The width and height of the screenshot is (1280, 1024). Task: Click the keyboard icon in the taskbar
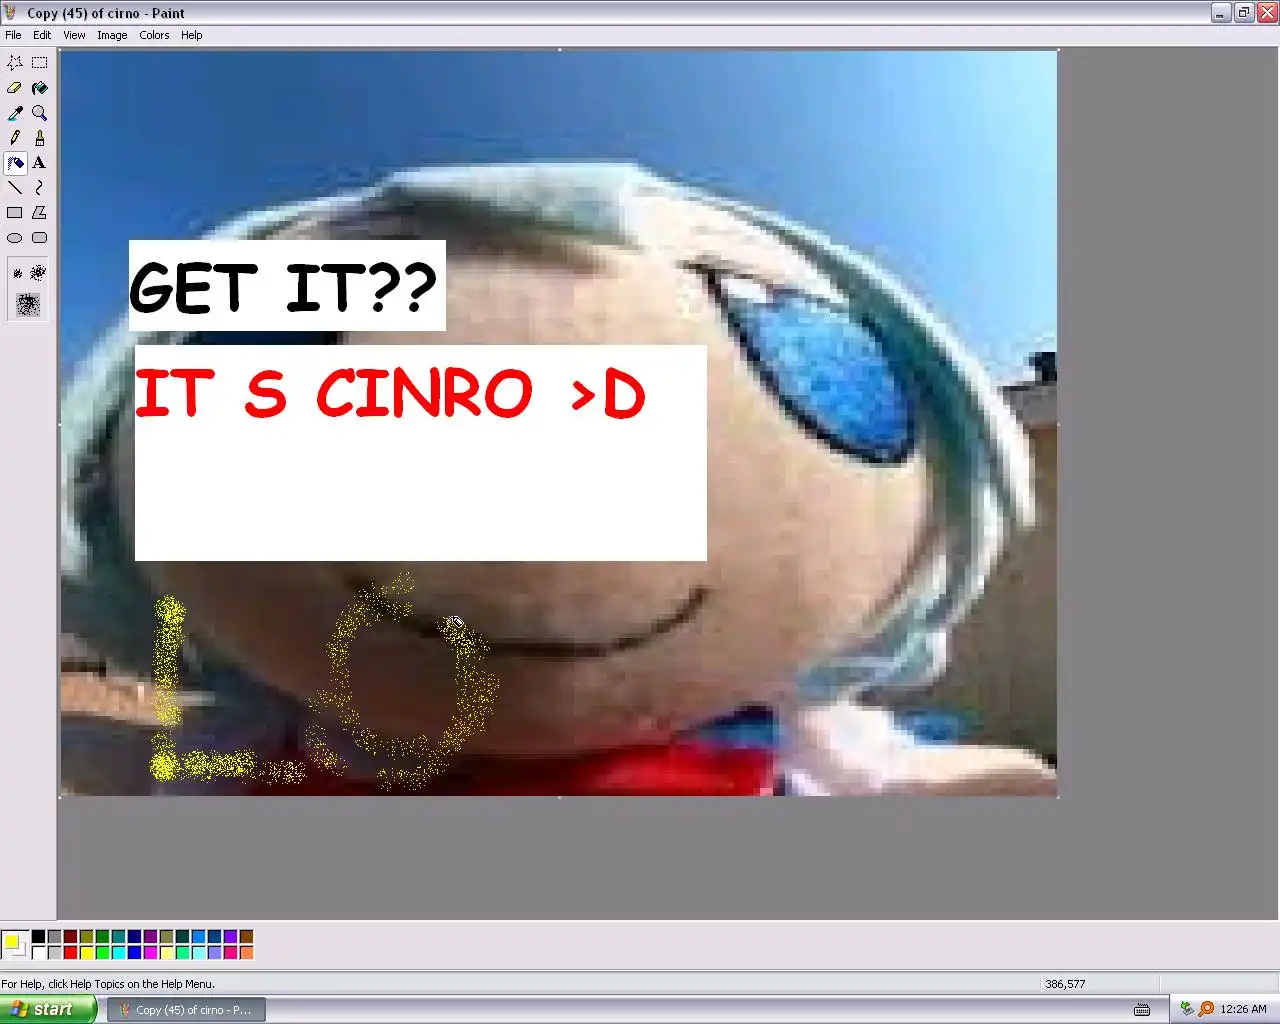pyautogui.click(x=1142, y=1010)
